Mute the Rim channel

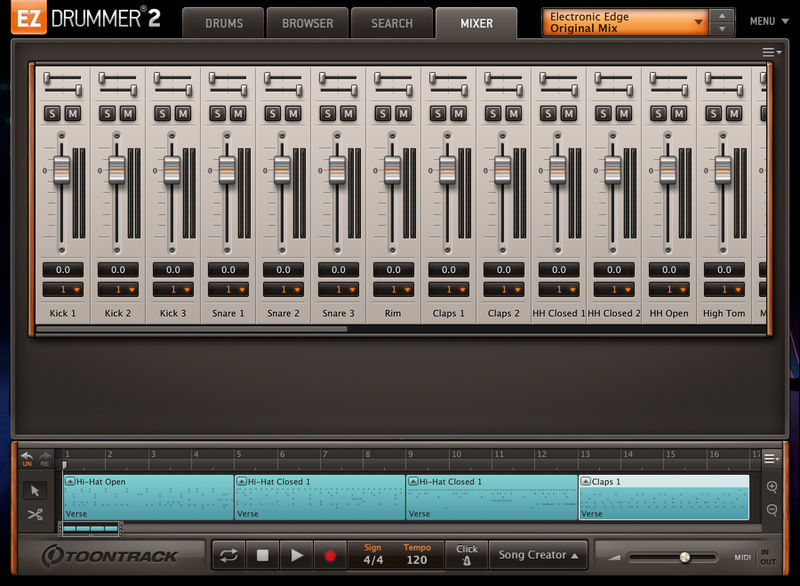(404, 114)
